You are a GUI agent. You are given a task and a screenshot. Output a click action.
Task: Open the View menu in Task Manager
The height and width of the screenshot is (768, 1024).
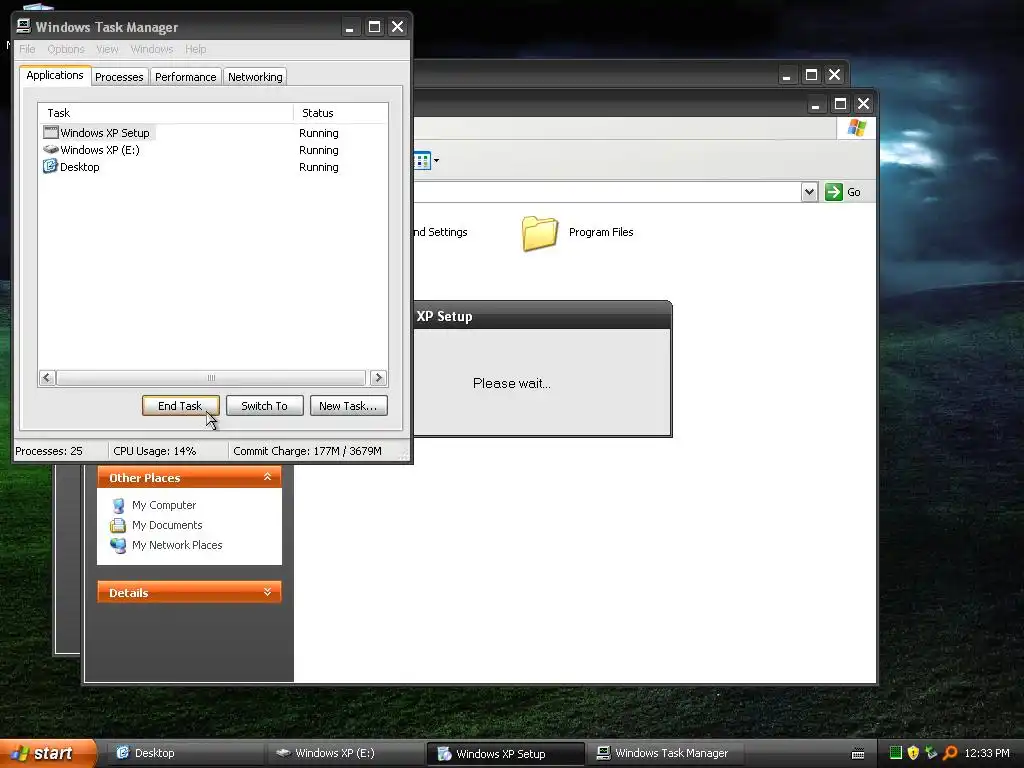coord(107,49)
